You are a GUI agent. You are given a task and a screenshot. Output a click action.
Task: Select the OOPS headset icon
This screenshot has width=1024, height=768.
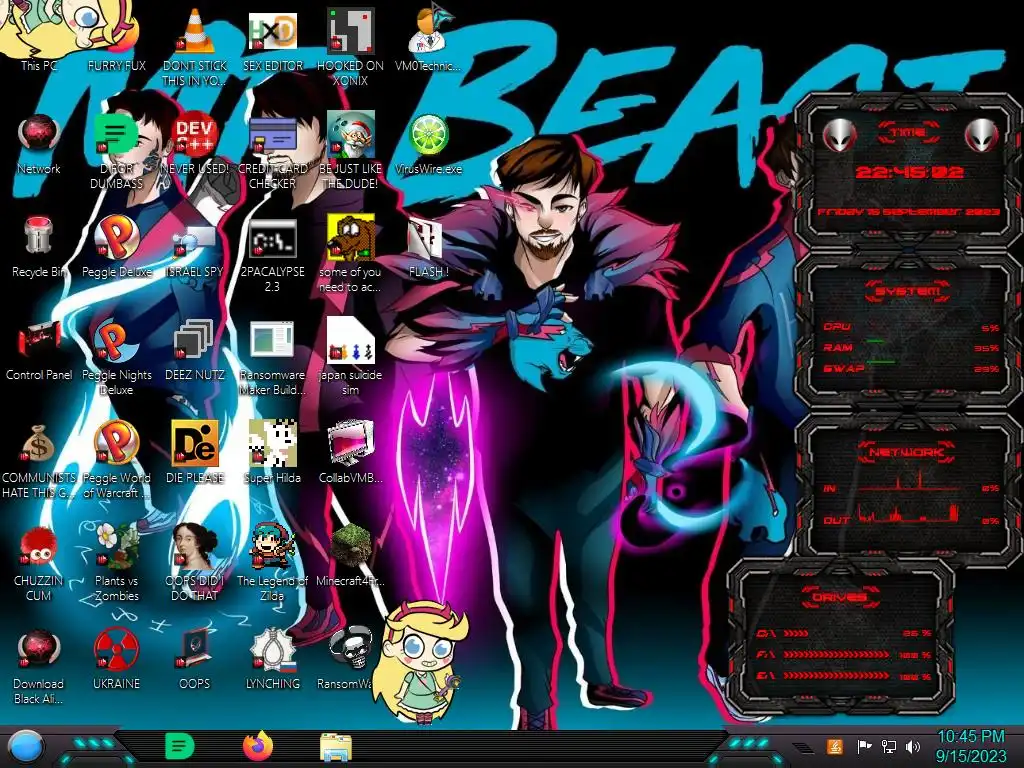point(195,648)
